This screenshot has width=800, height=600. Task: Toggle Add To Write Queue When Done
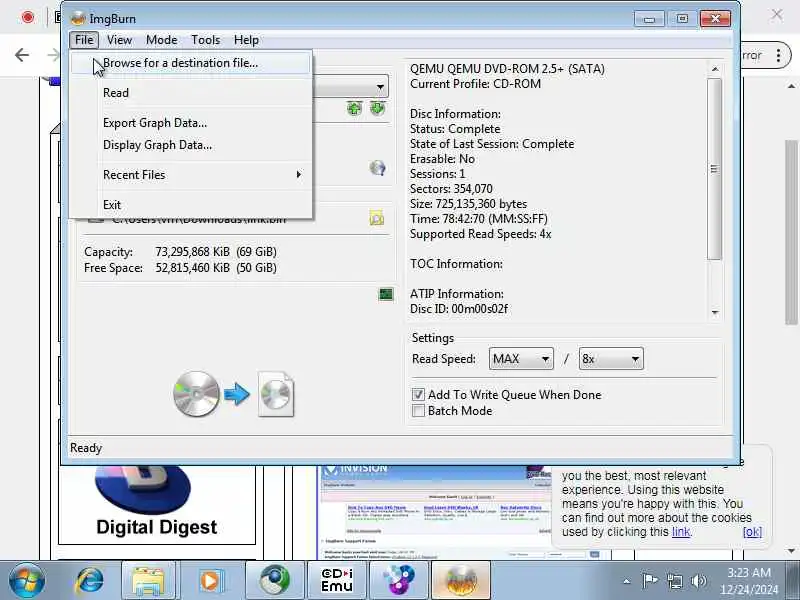point(418,395)
